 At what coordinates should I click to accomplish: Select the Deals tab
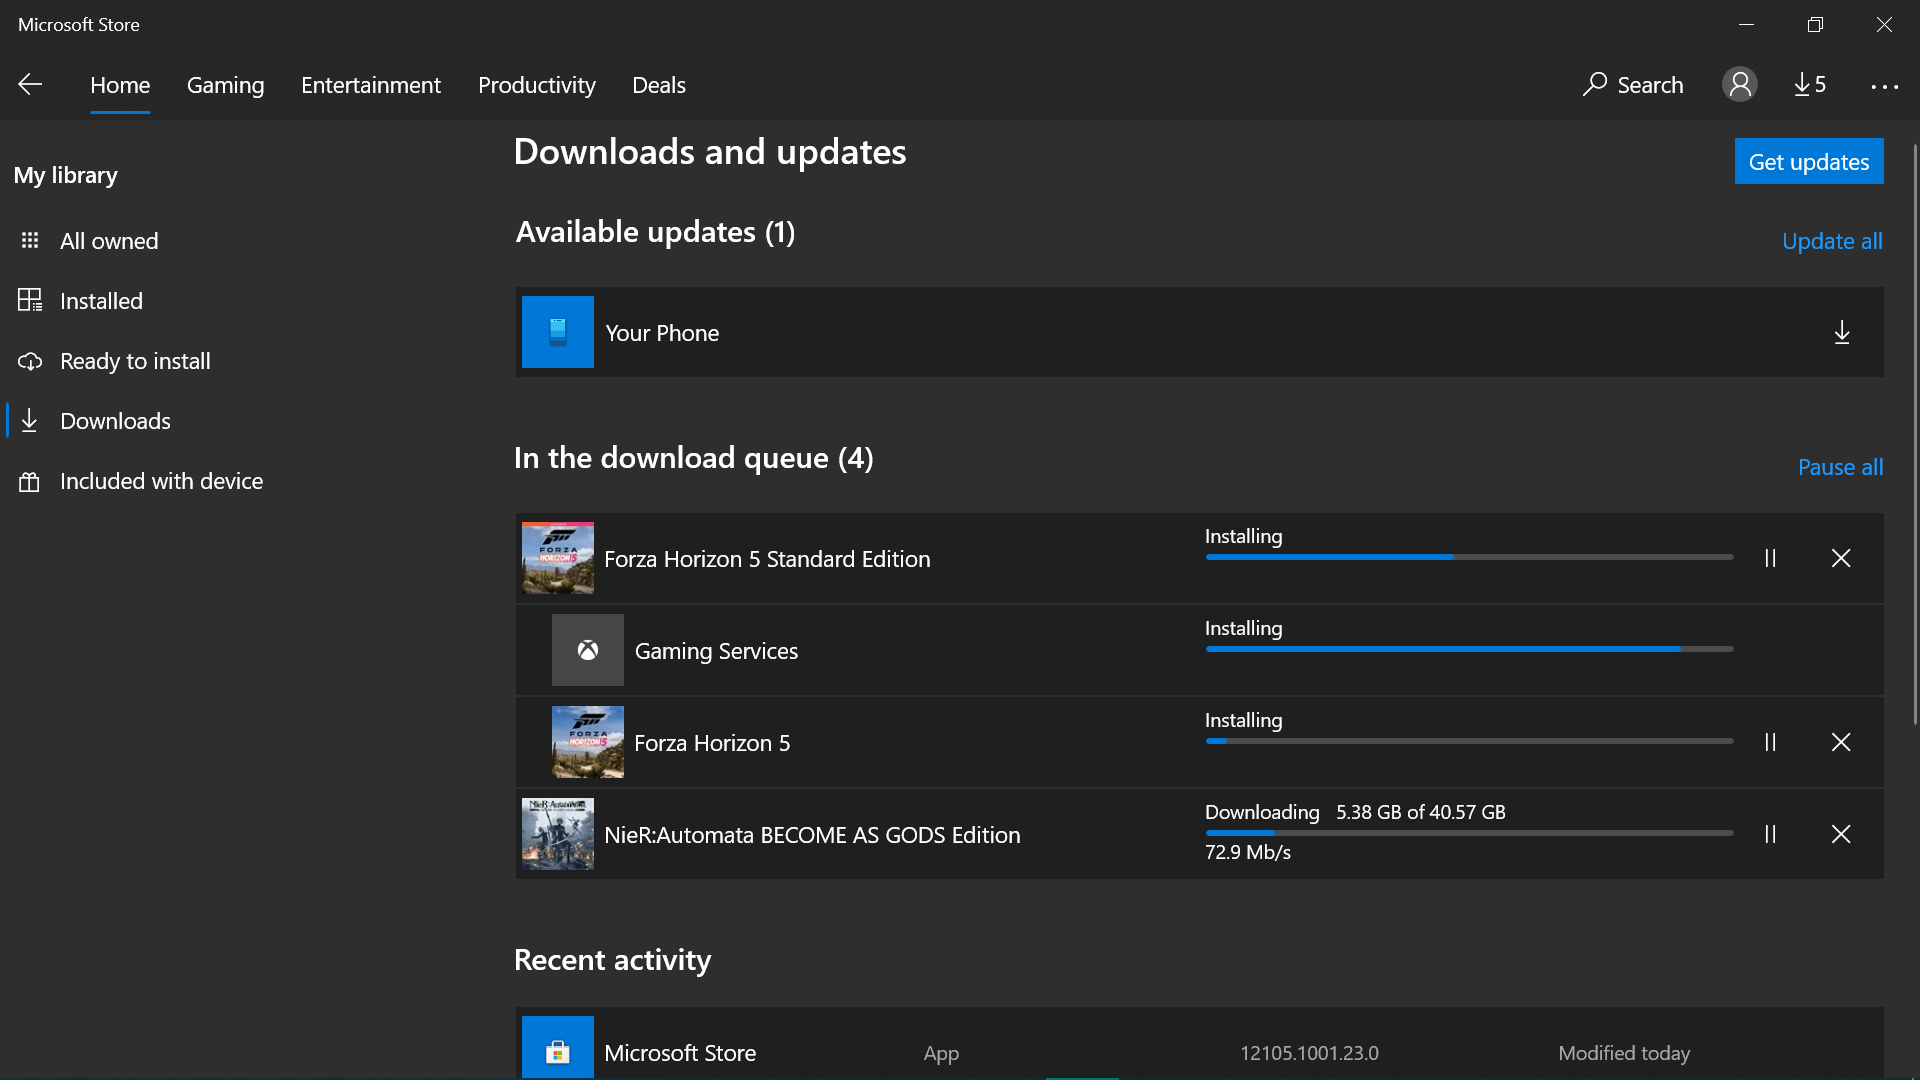click(659, 84)
